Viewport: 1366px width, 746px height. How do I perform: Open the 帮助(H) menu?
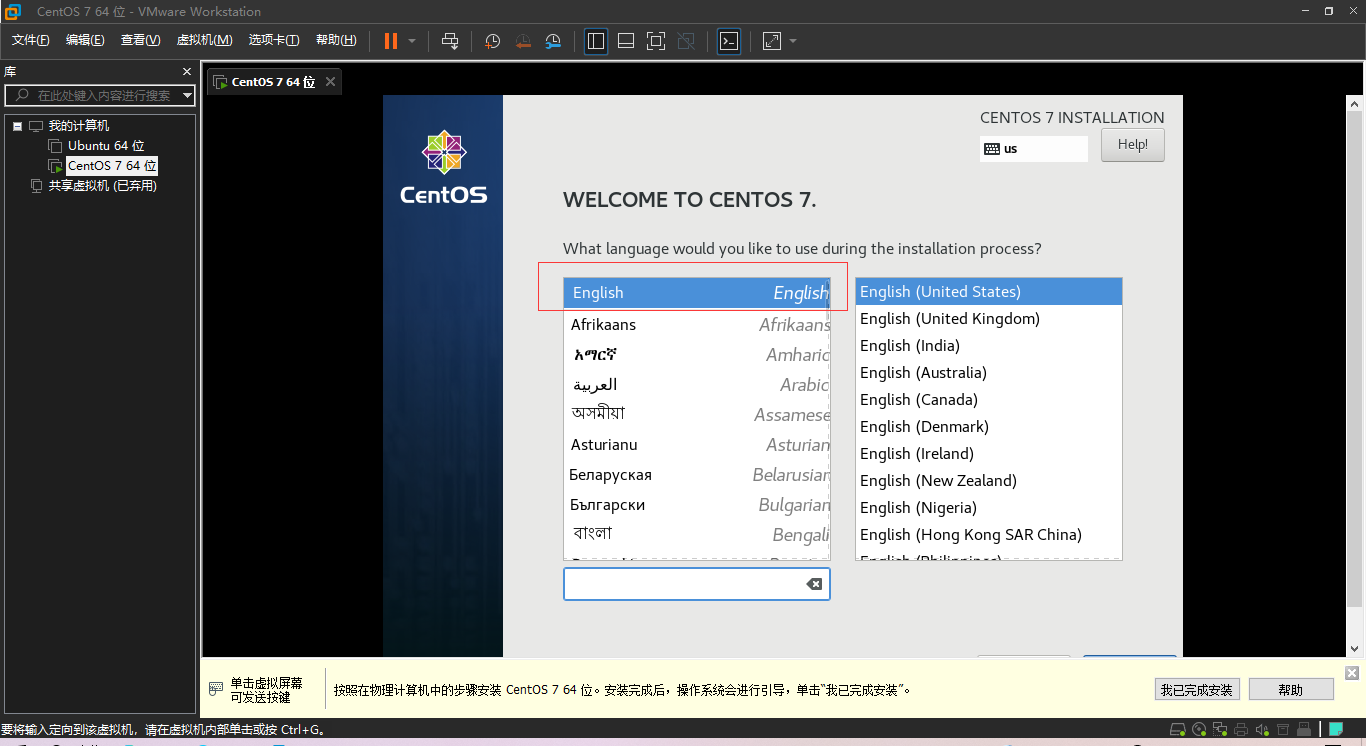[336, 40]
